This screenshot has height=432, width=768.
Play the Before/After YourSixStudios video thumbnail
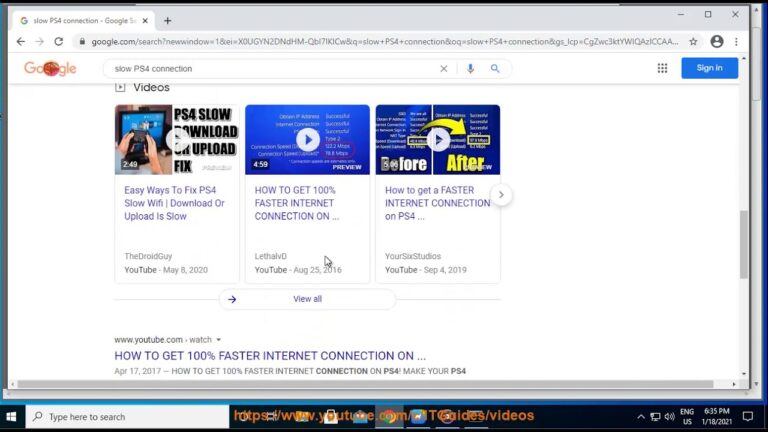click(438, 140)
